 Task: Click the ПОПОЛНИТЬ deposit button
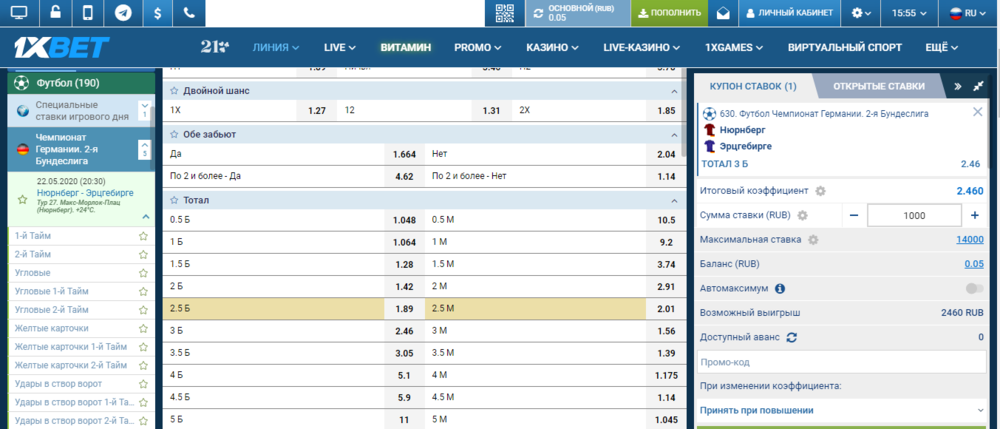tap(669, 13)
